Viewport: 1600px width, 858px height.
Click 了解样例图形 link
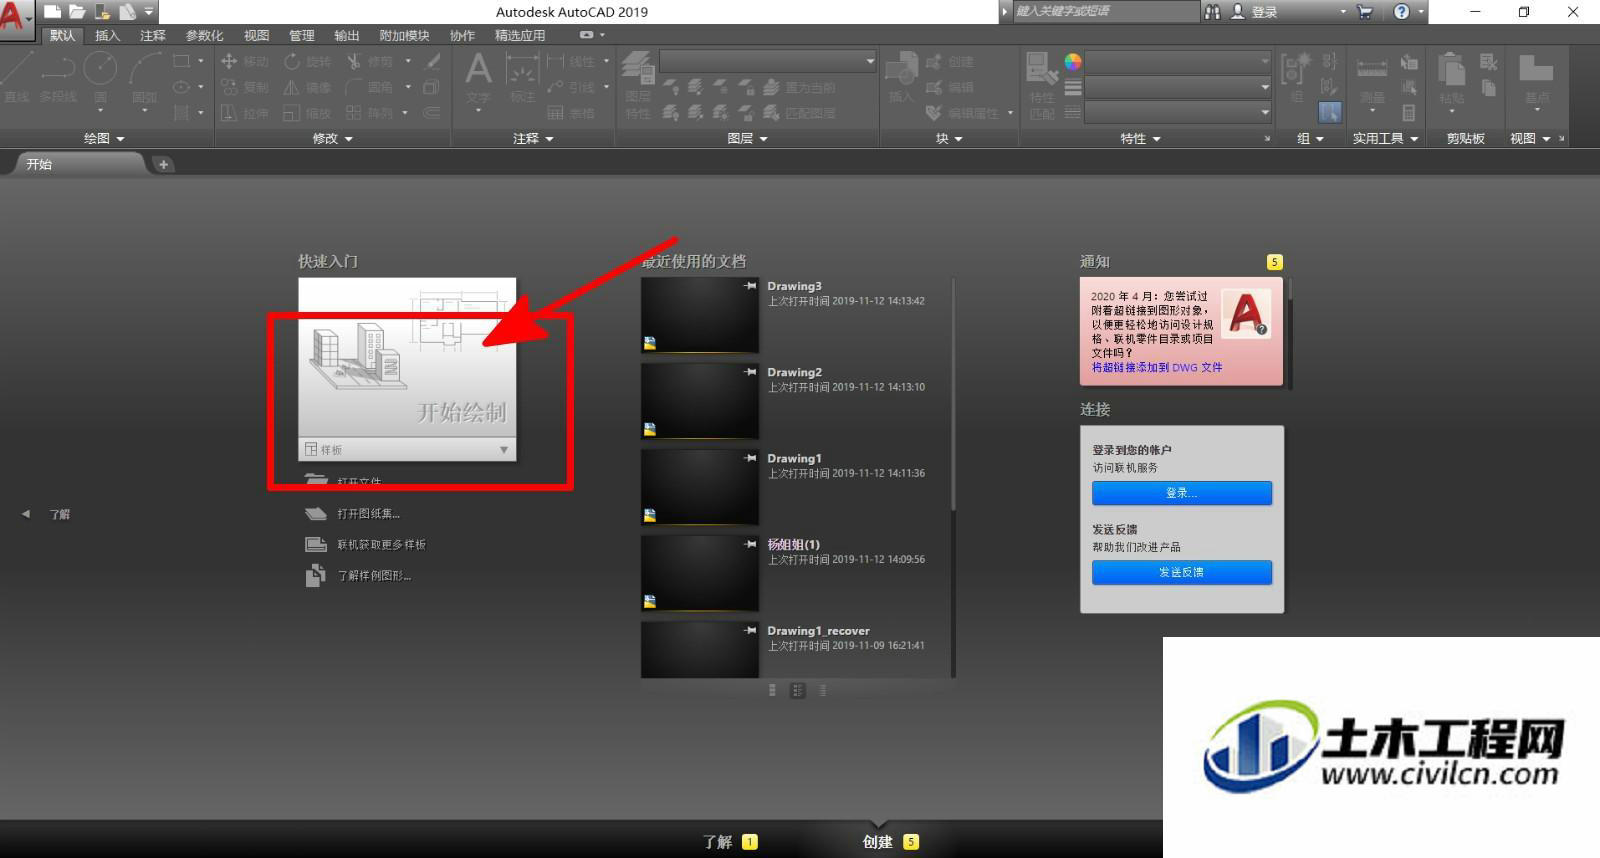pos(374,576)
